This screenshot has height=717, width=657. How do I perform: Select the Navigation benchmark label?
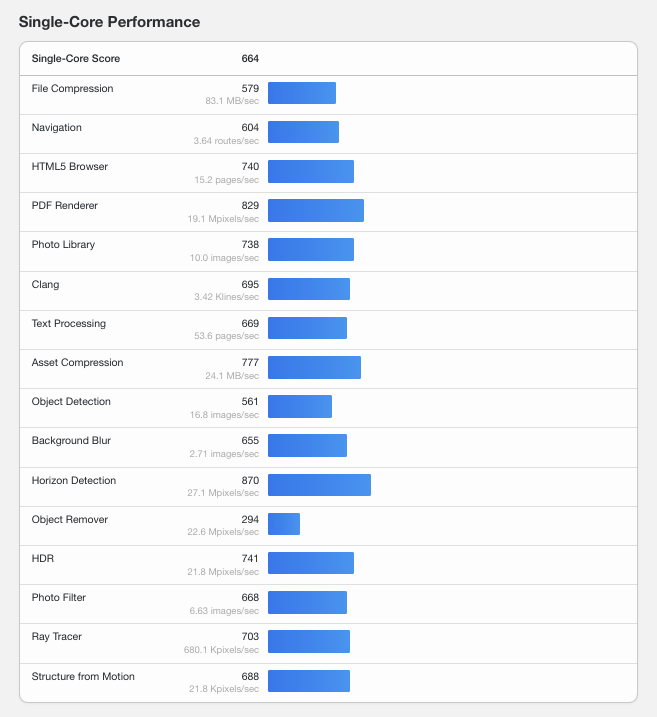[57, 128]
